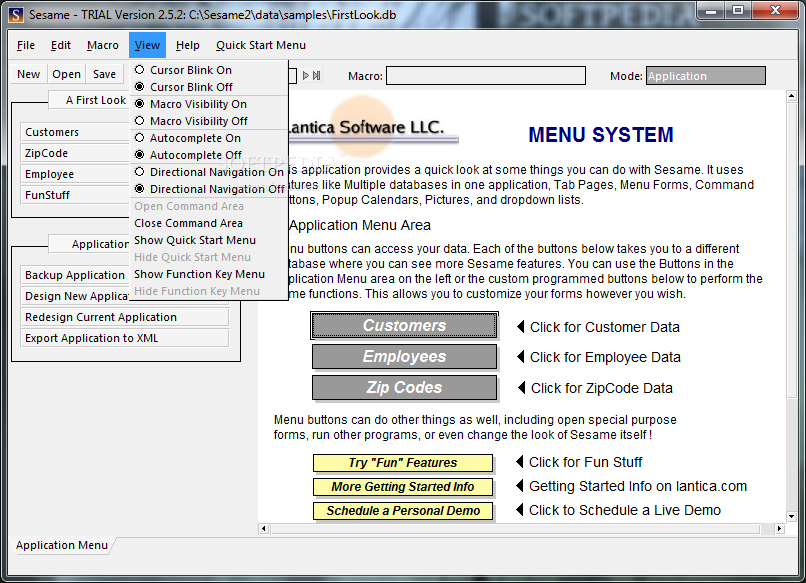Enable Directional Navigation On
The image size is (806, 583).
tap(209, 172)
